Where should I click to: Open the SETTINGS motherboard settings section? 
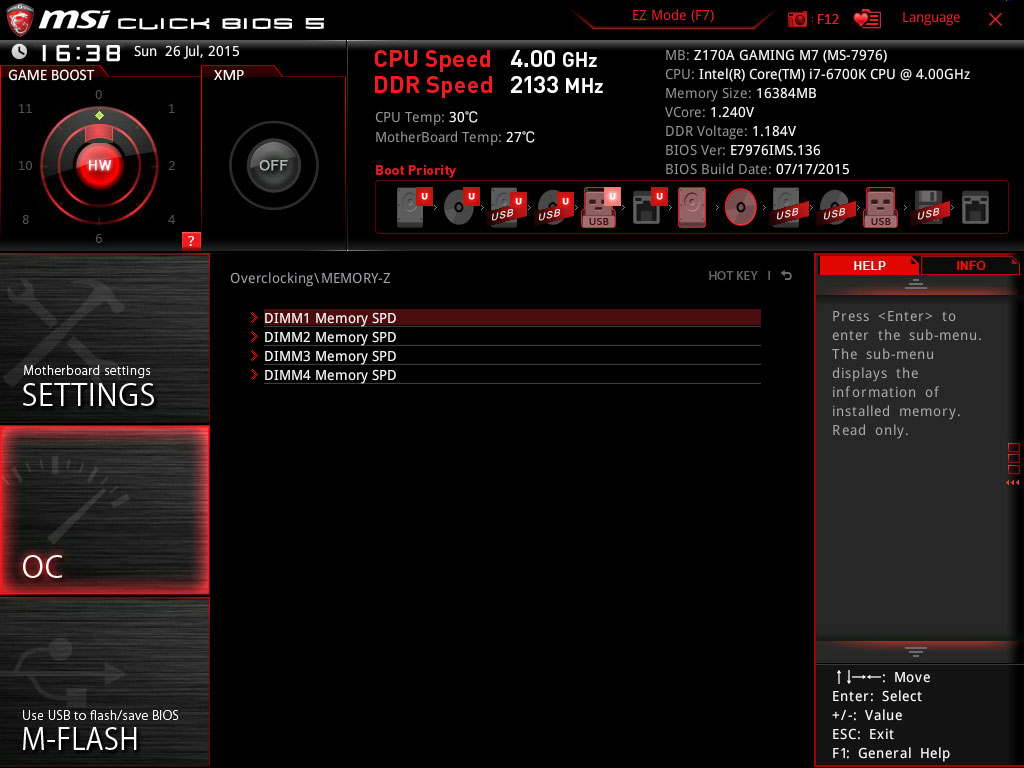[104, 338]
